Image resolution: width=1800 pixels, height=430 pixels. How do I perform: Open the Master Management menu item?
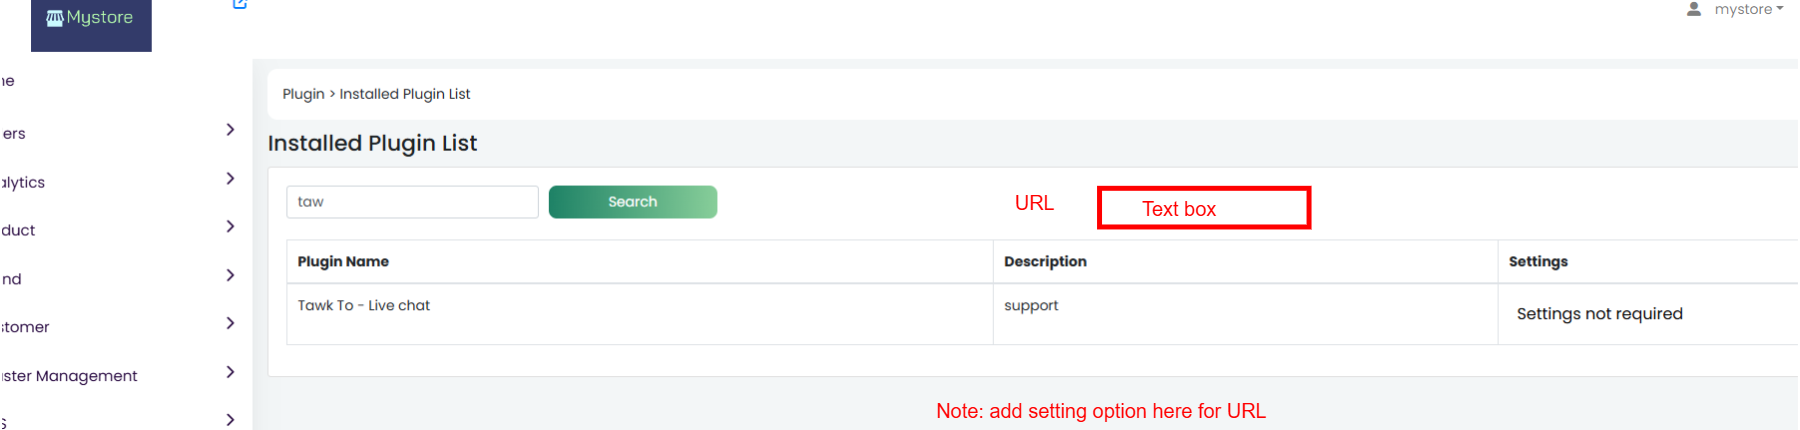pos(69,376)
